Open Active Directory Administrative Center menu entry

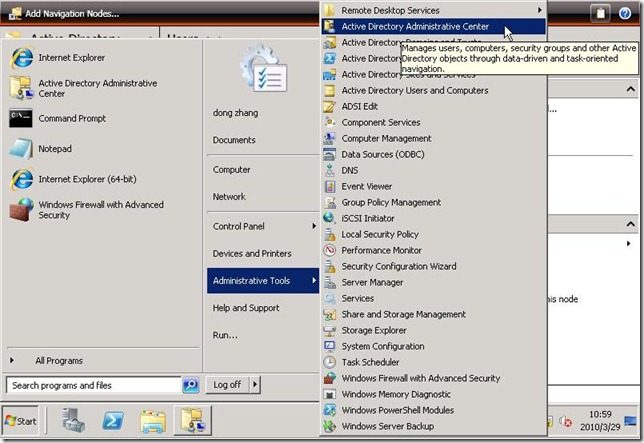434,26
